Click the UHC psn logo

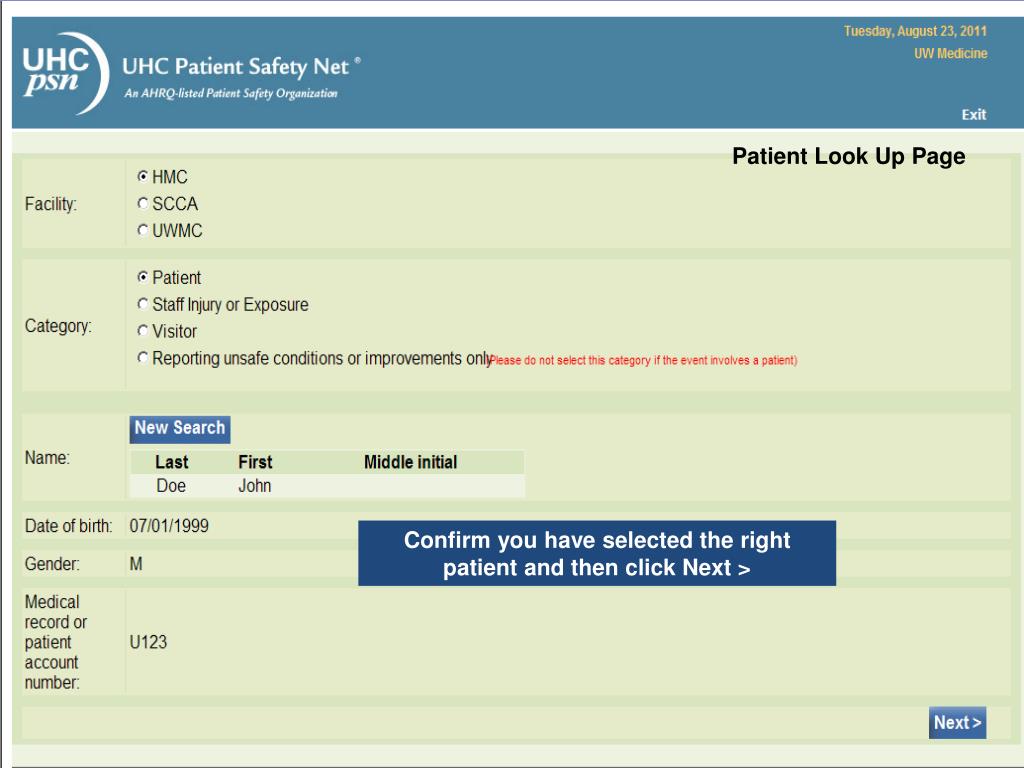point(65,73)
